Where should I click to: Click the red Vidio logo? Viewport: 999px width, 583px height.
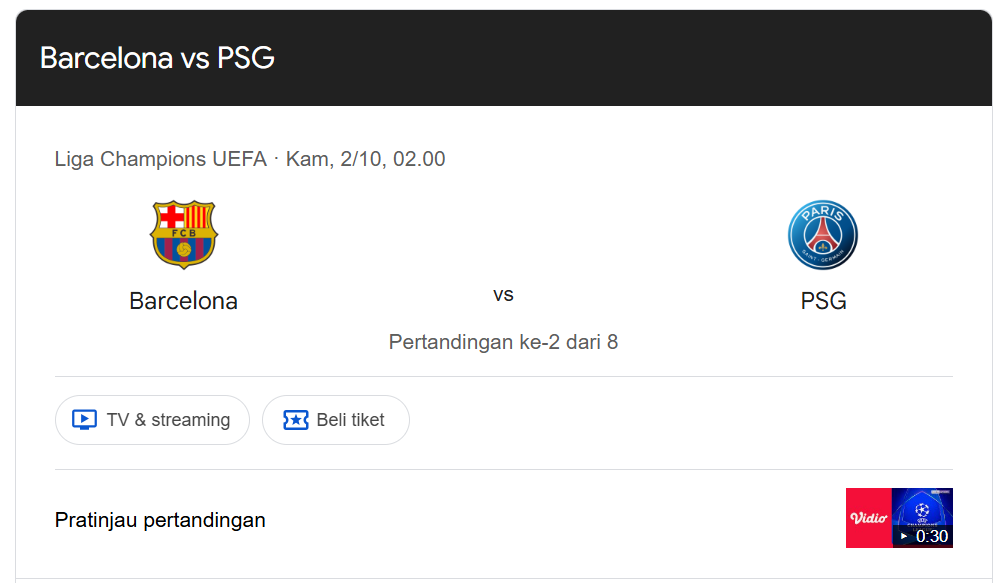click(868, 518)
